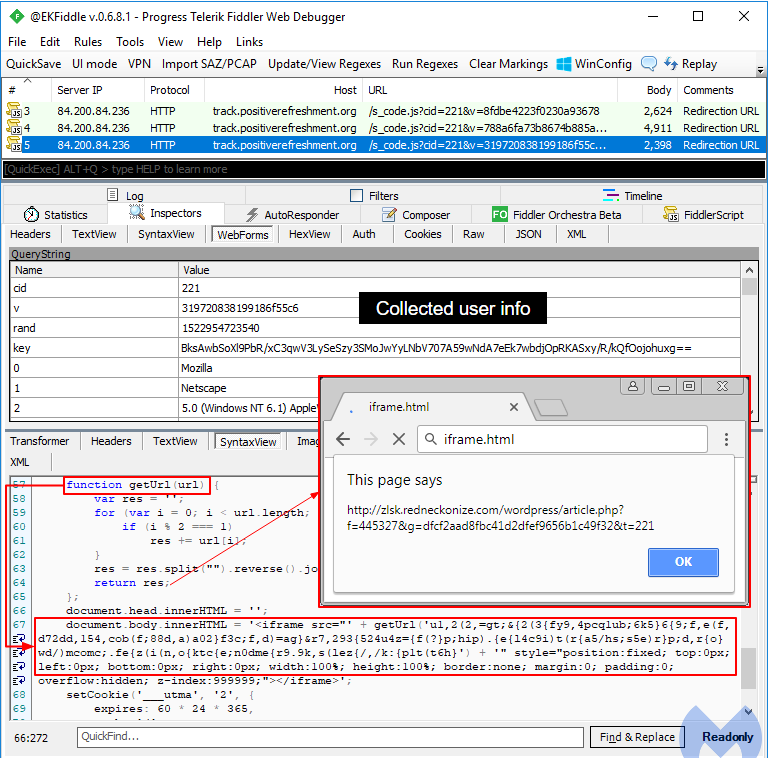Open the Help menu
This screenshot has height=758, width=769.
click(x=209, y=42)
